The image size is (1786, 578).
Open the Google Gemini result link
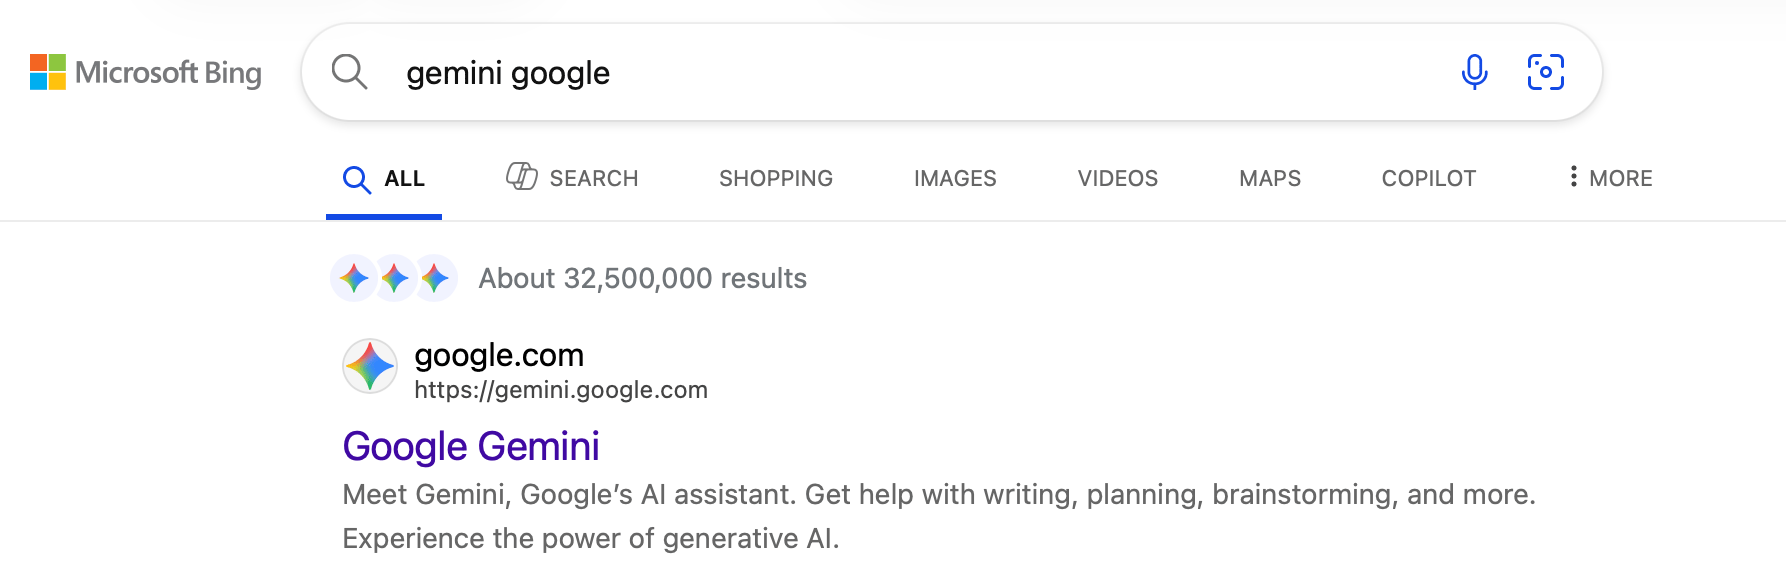[470, 446]
